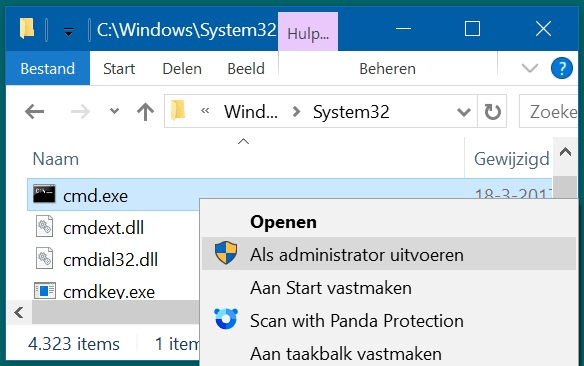Viewport: 584px width, 366px height.
Task: Click the cmdext.dll gear file icon
Action: pos(44,226)
